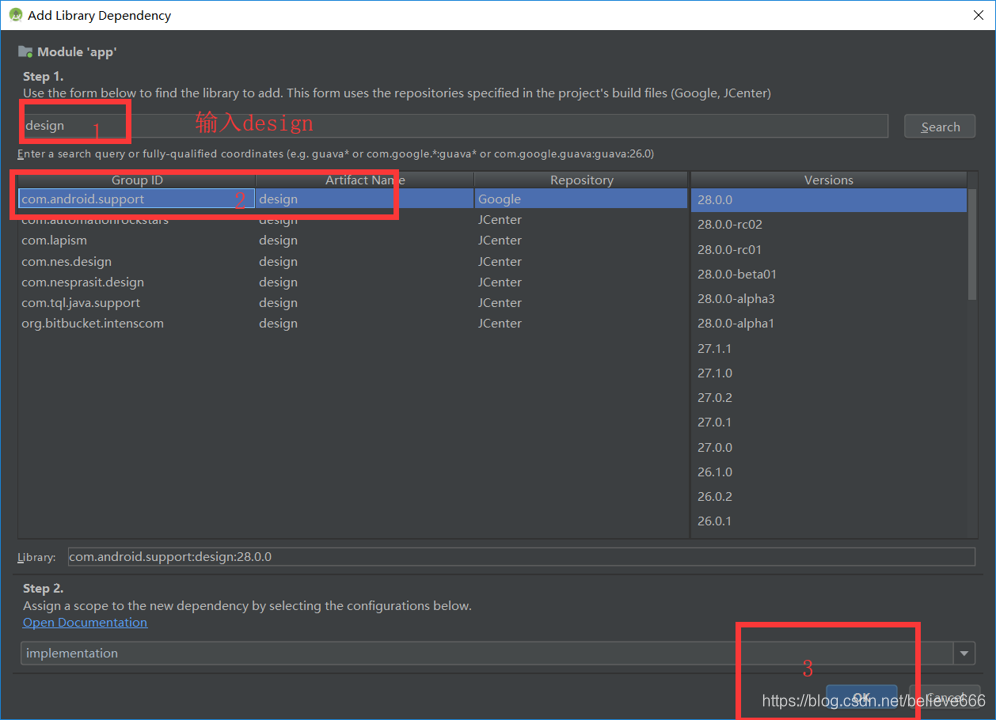Image resolution: width=996 pixels, height=720 pixels.
Task: Click design artifact cell of com.nes.design
Action: click(365, 261)
